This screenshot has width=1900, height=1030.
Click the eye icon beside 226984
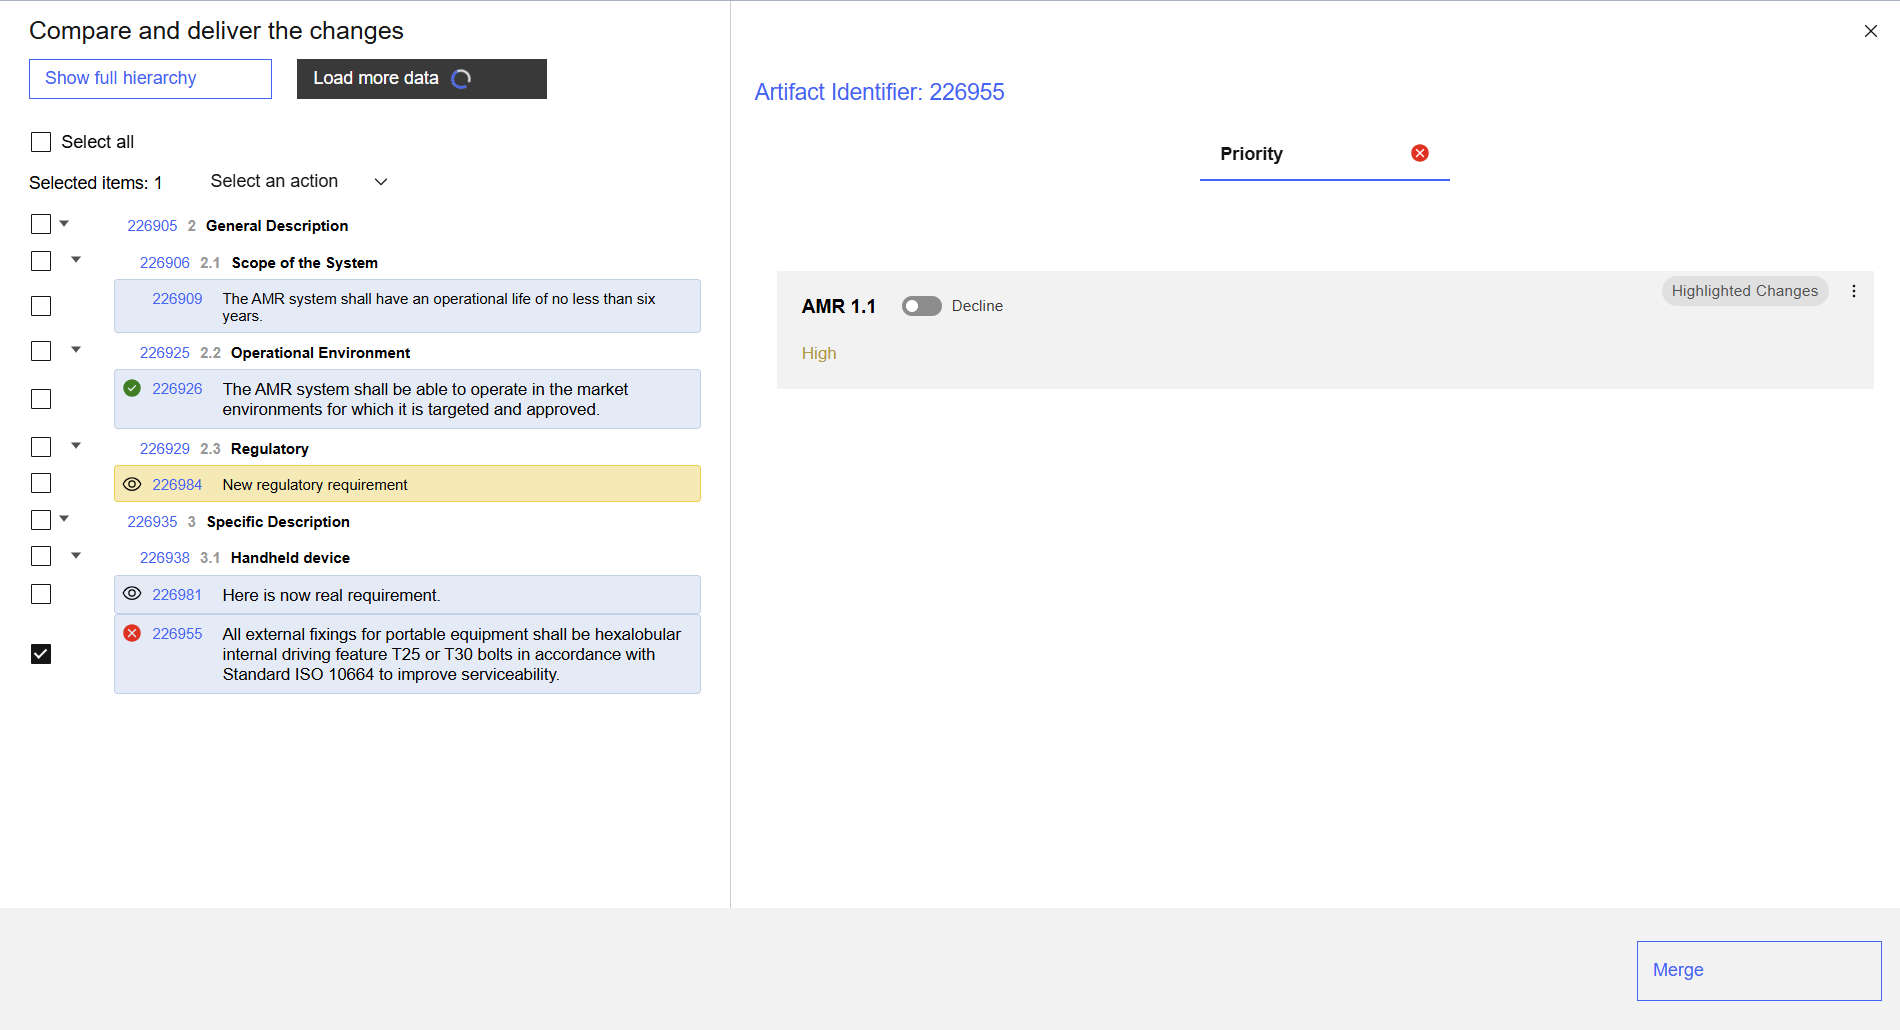click(x=132, y=484)
